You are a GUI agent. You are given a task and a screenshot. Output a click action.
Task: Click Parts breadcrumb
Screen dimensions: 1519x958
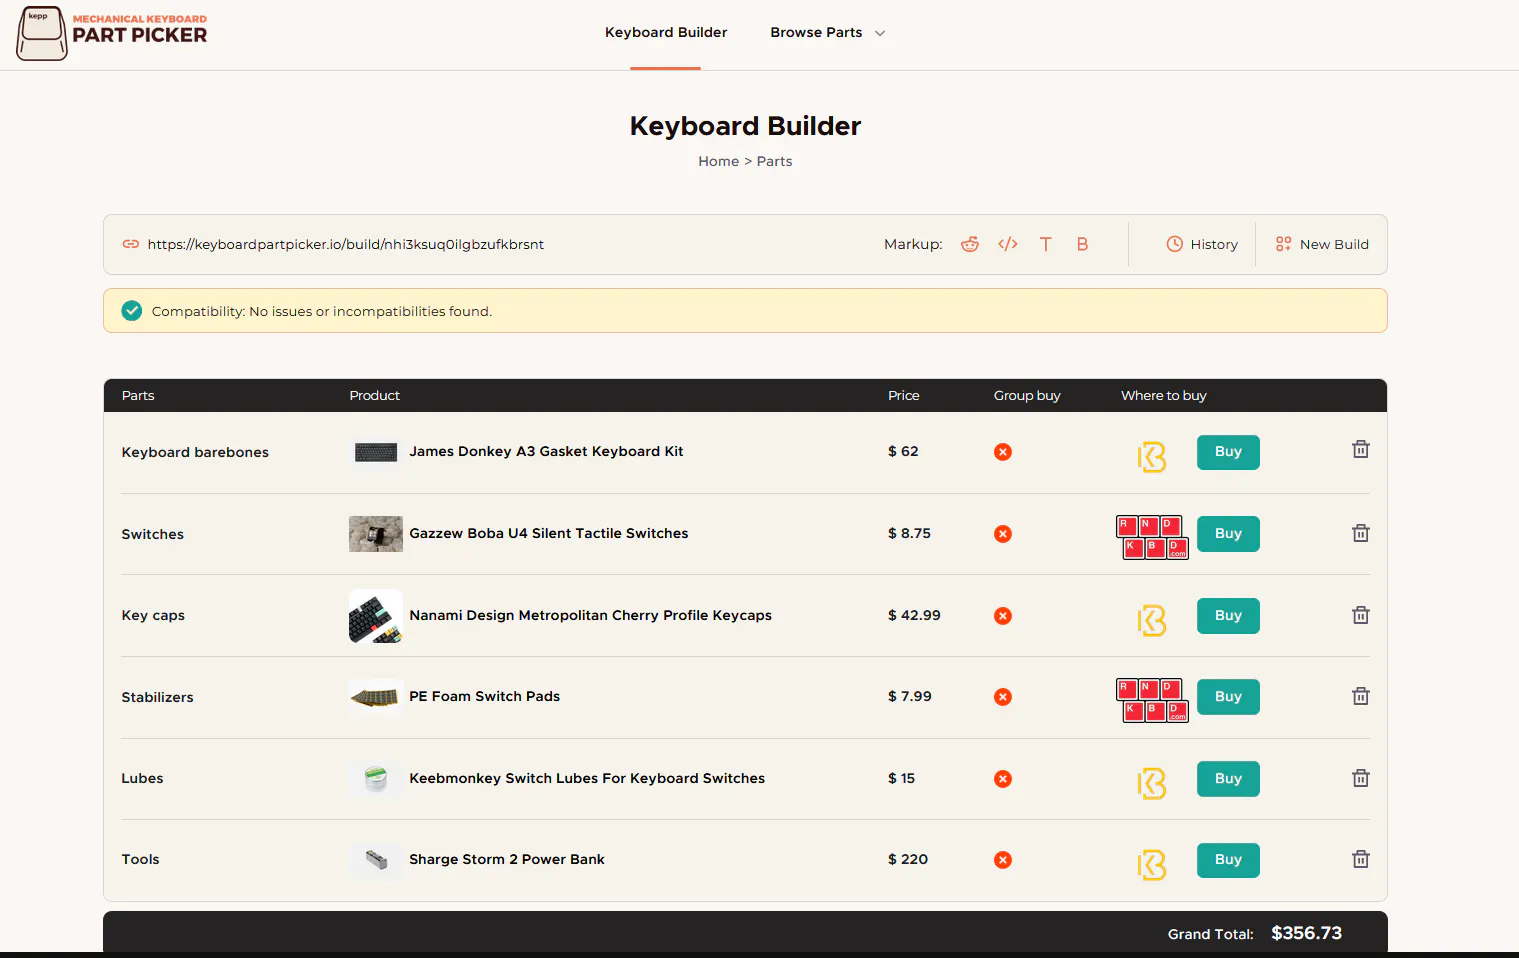774,161
